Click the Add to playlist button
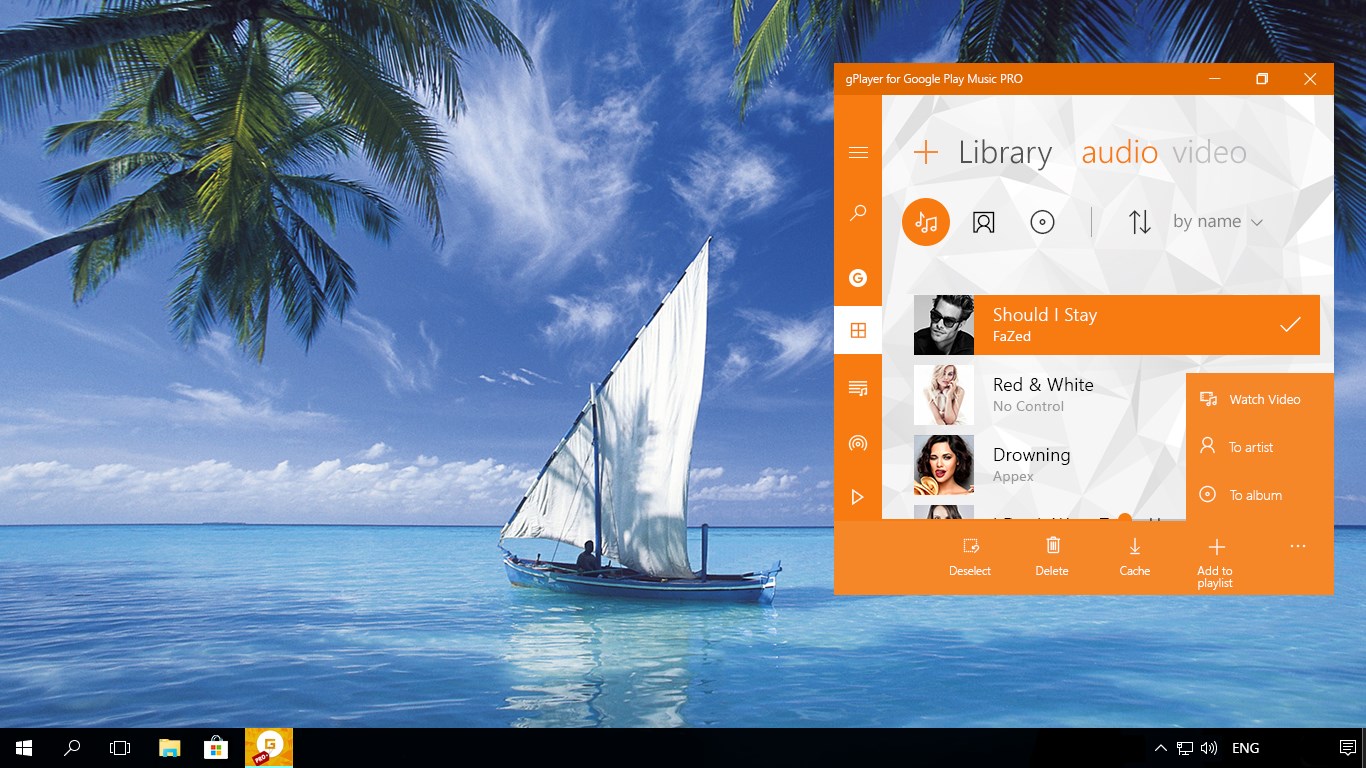Screen dimensions: 1366x768 click(1214, 557)
